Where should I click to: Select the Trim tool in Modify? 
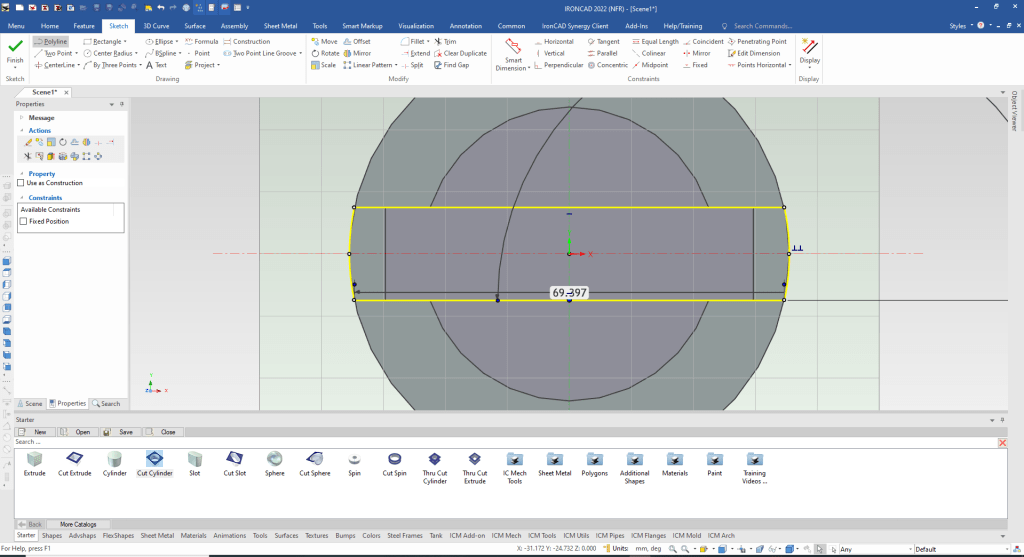(445, 42)
